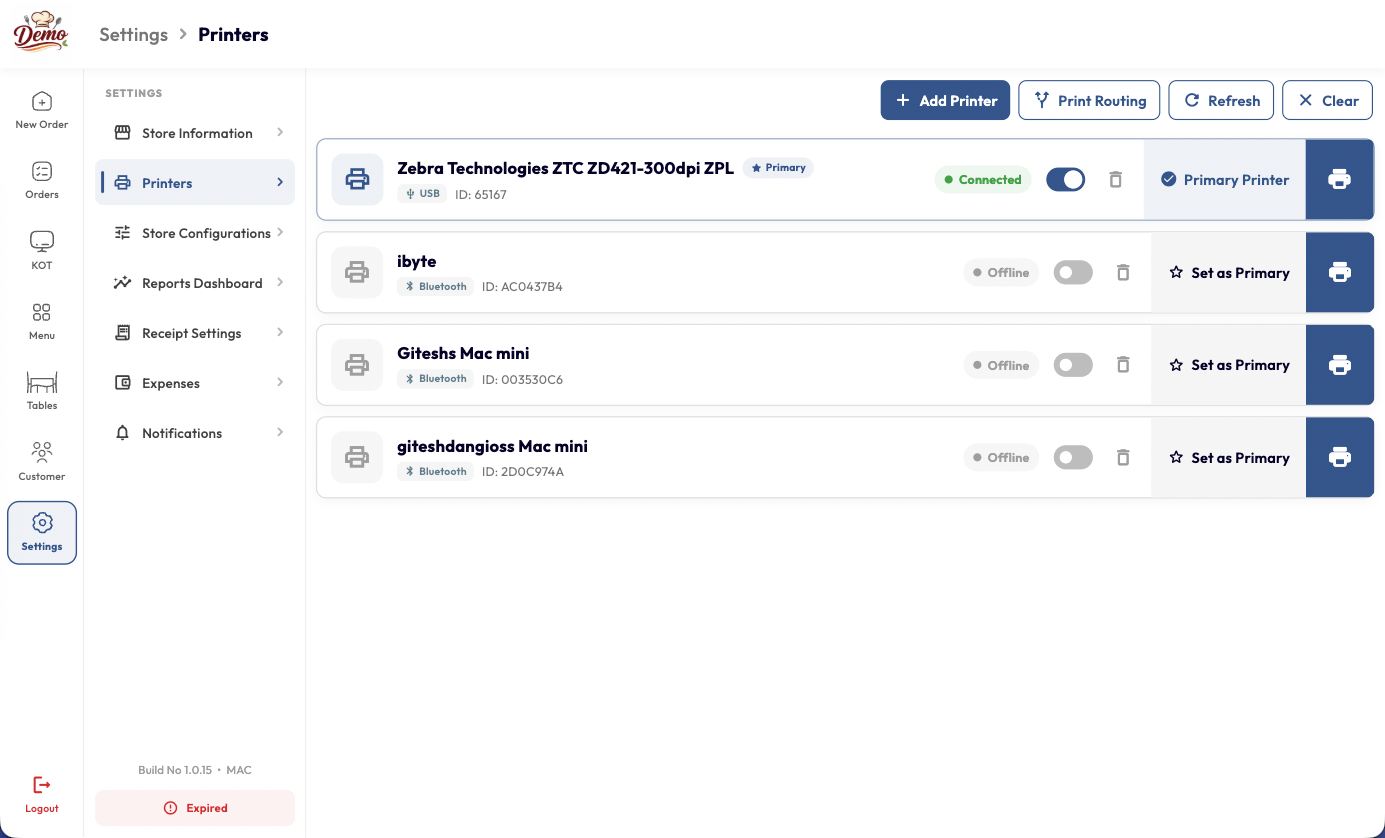Viewport: 1385px width, 838px height.
Task: Enable the ibyte printer toggle
Action: [1073, 272]
